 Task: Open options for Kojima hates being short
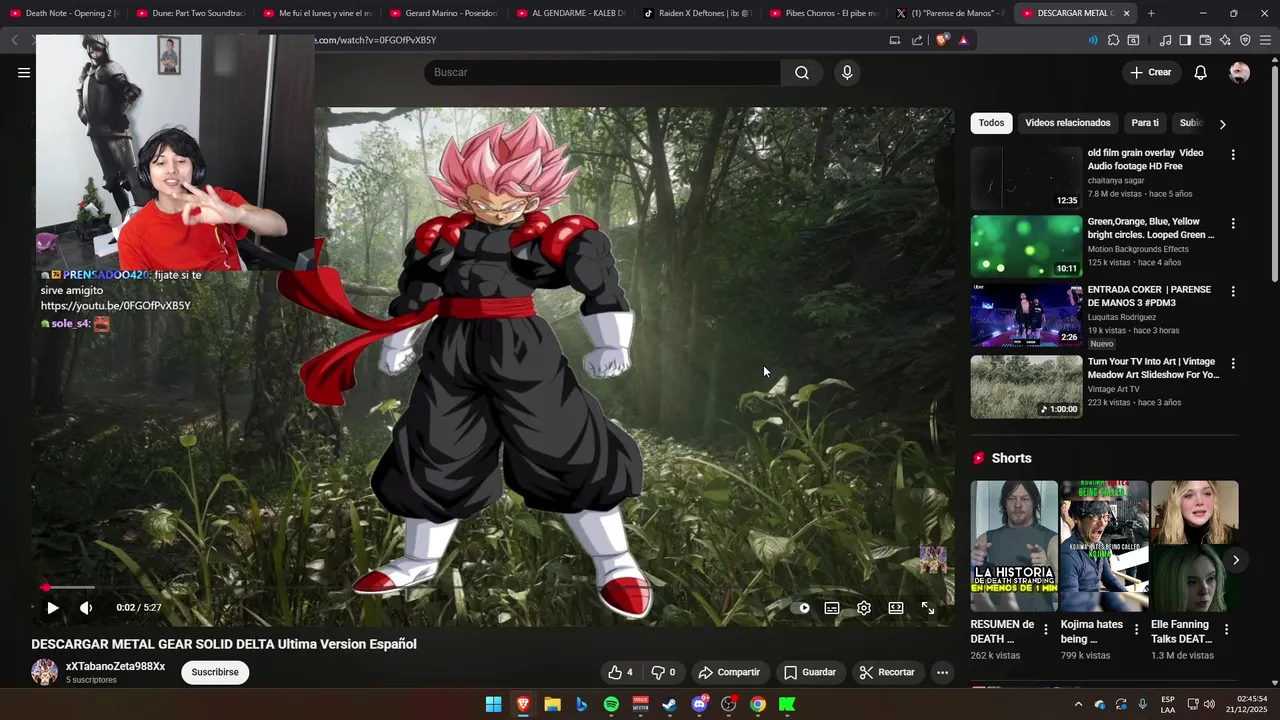[1136, 629]
